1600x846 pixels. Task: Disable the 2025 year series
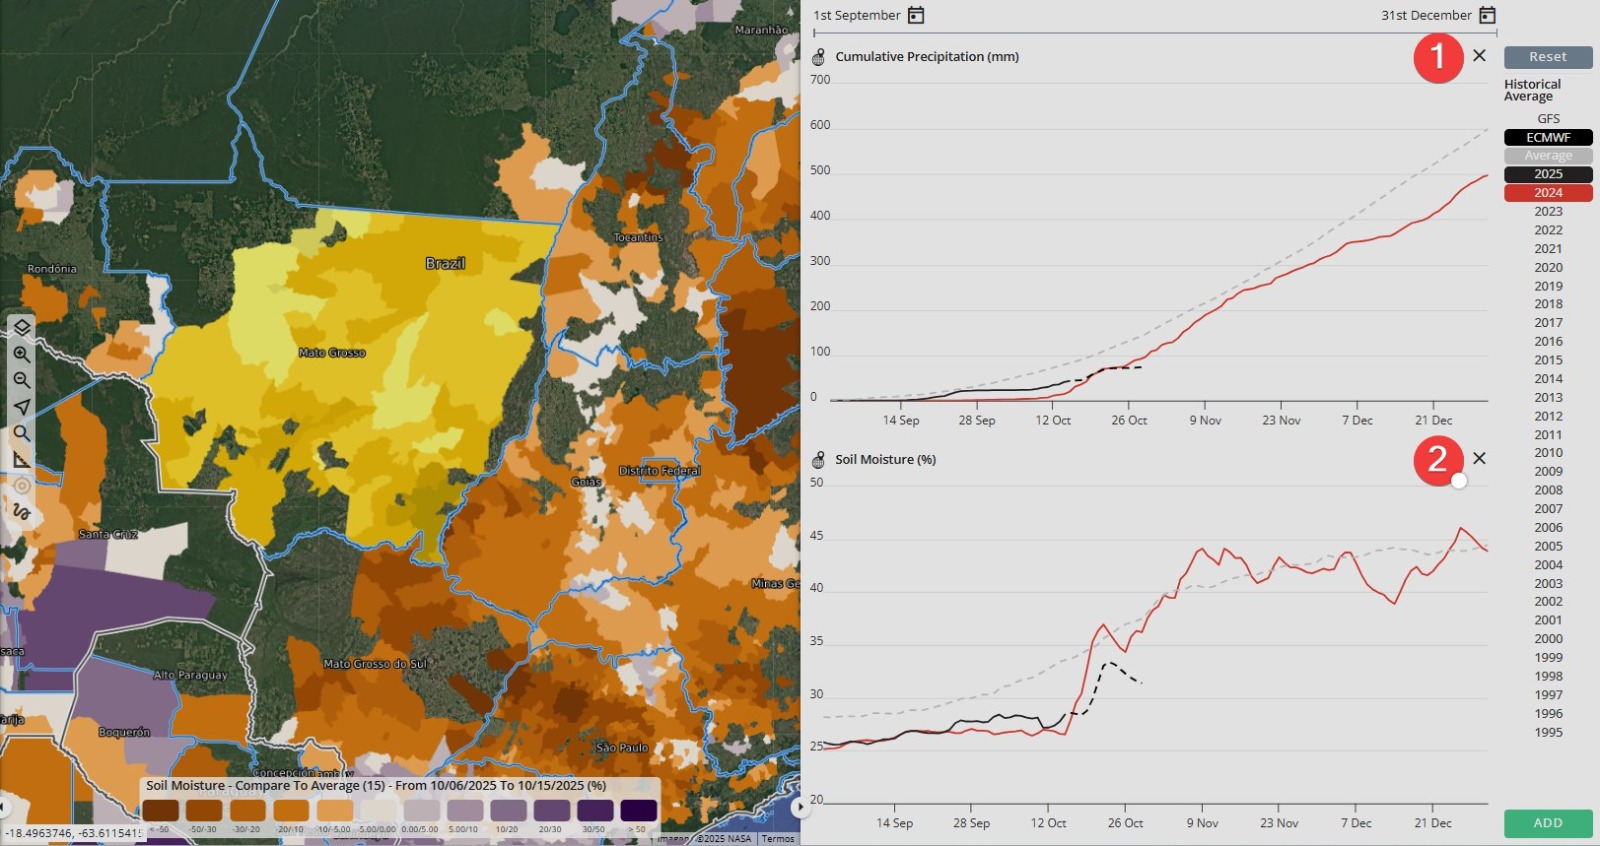(x=1547, y=174)
